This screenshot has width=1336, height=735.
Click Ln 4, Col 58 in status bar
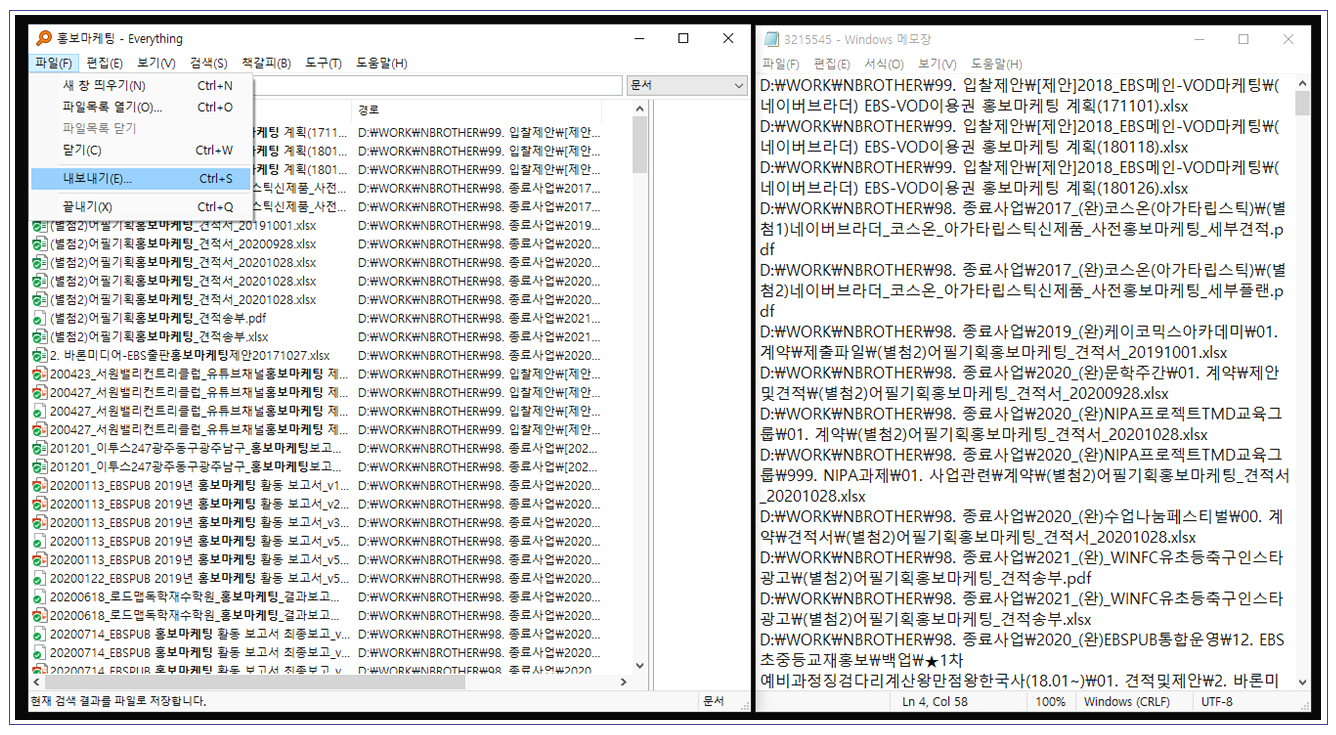(935, 702)
